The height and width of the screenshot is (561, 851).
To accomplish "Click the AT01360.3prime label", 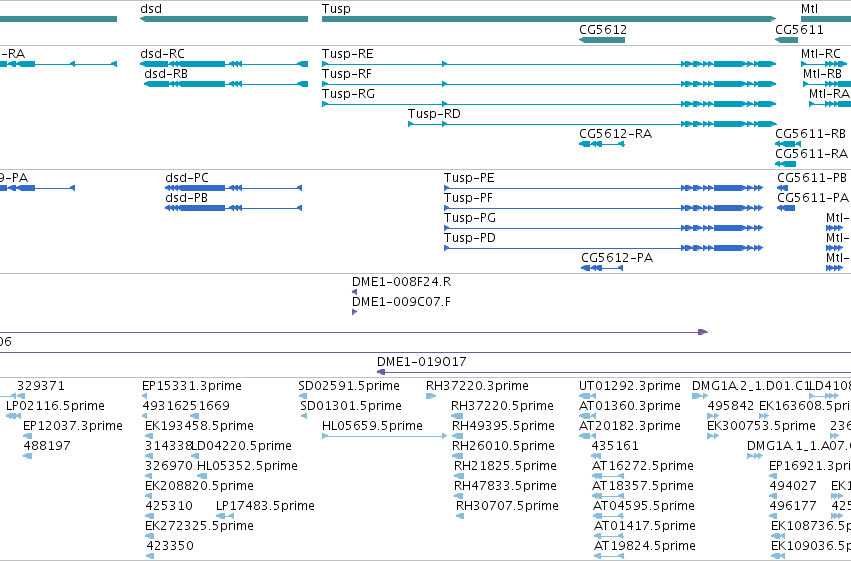I will coord(630,406).
